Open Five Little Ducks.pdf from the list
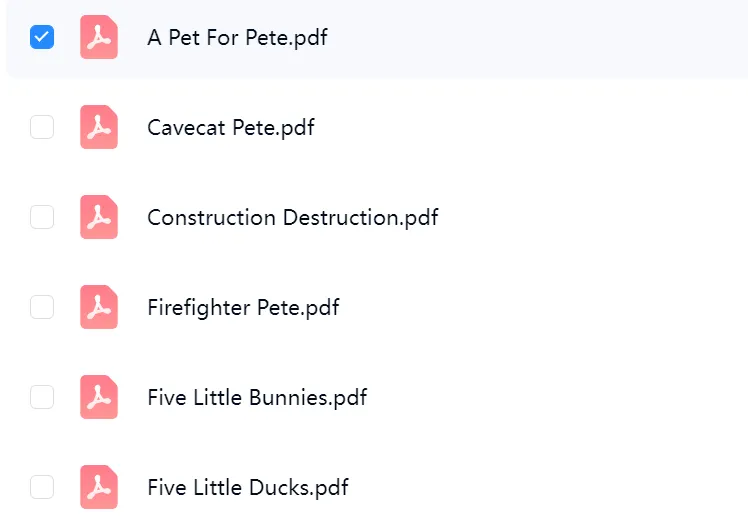Screen dimensions: 748x517 tap(248, 488)
